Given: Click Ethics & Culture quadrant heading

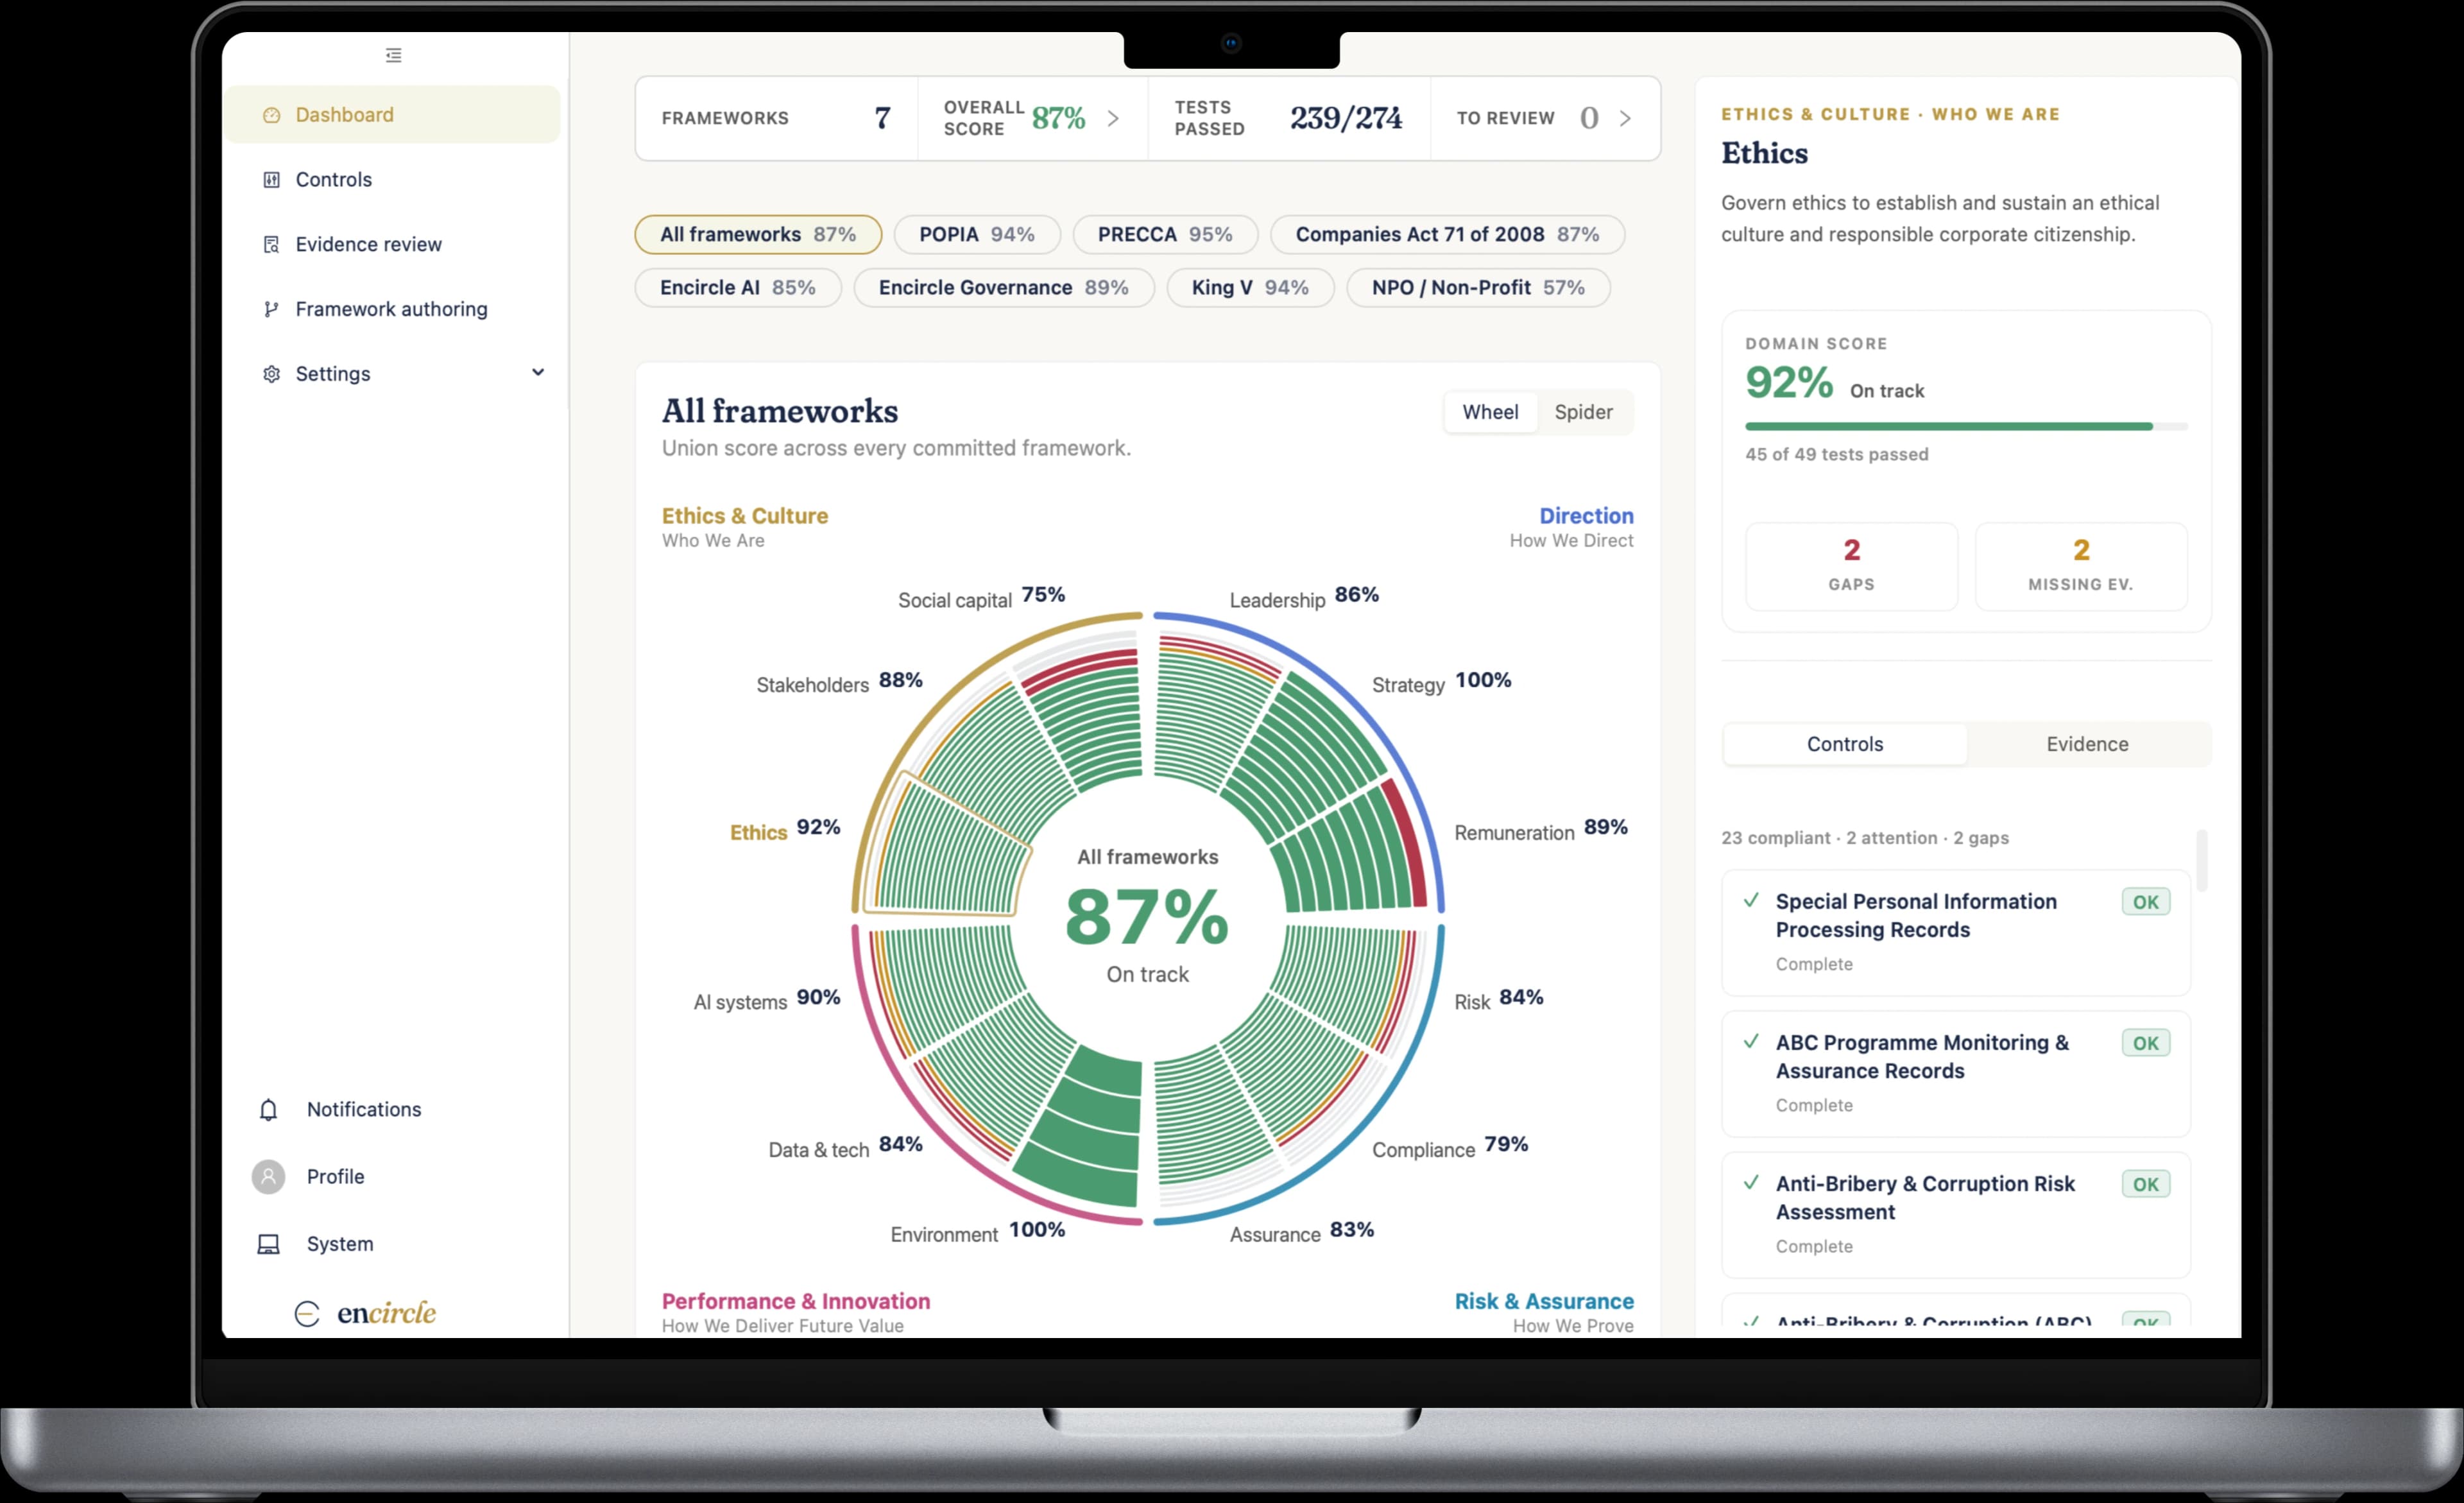Looking at the screenshot, I should click(745, 516).
